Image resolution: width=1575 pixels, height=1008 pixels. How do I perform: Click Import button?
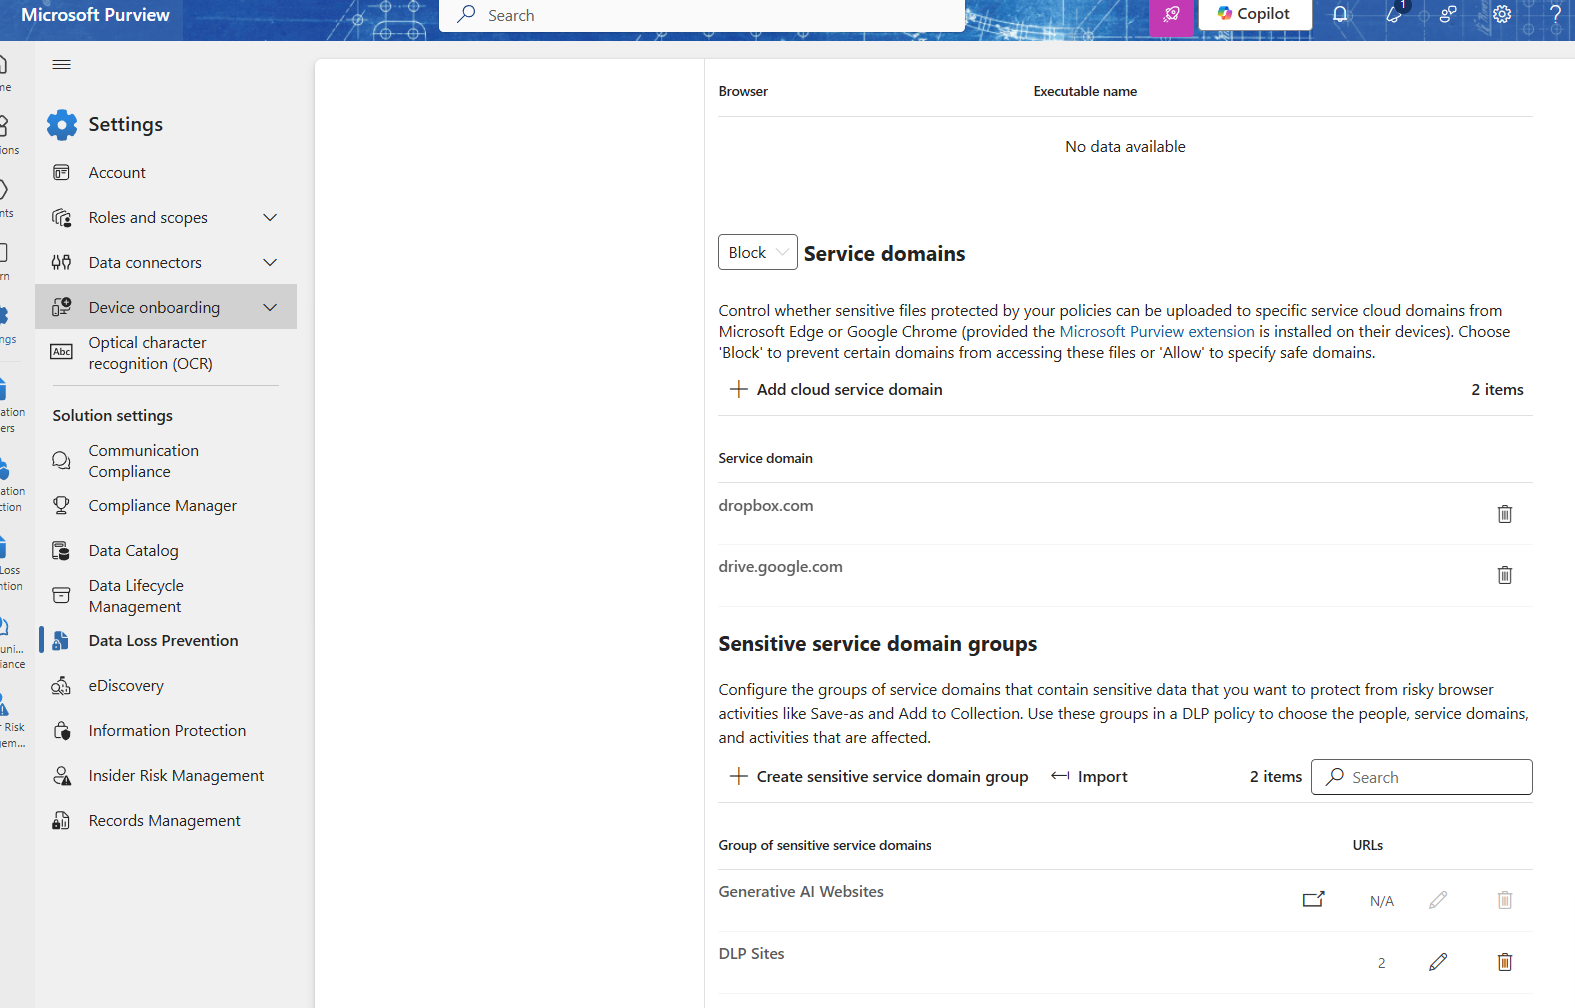click(x=1089, y=776)
